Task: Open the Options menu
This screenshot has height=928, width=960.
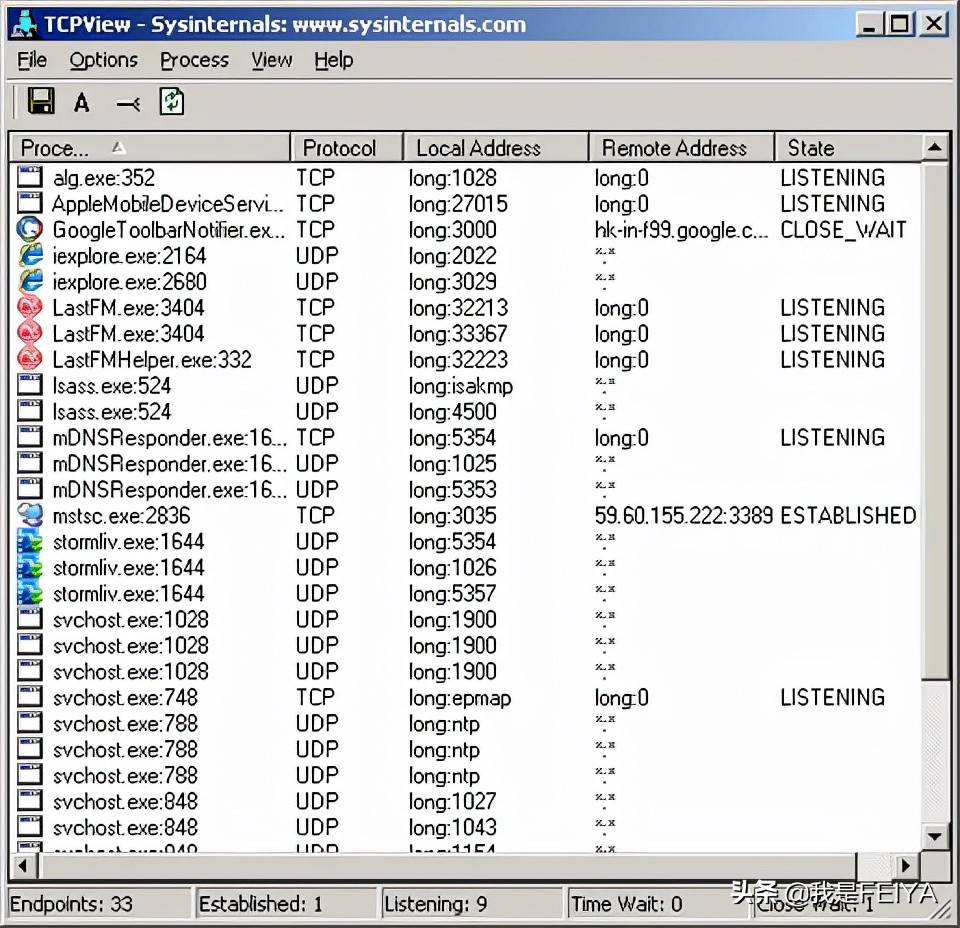Action: tap(103, 60)
